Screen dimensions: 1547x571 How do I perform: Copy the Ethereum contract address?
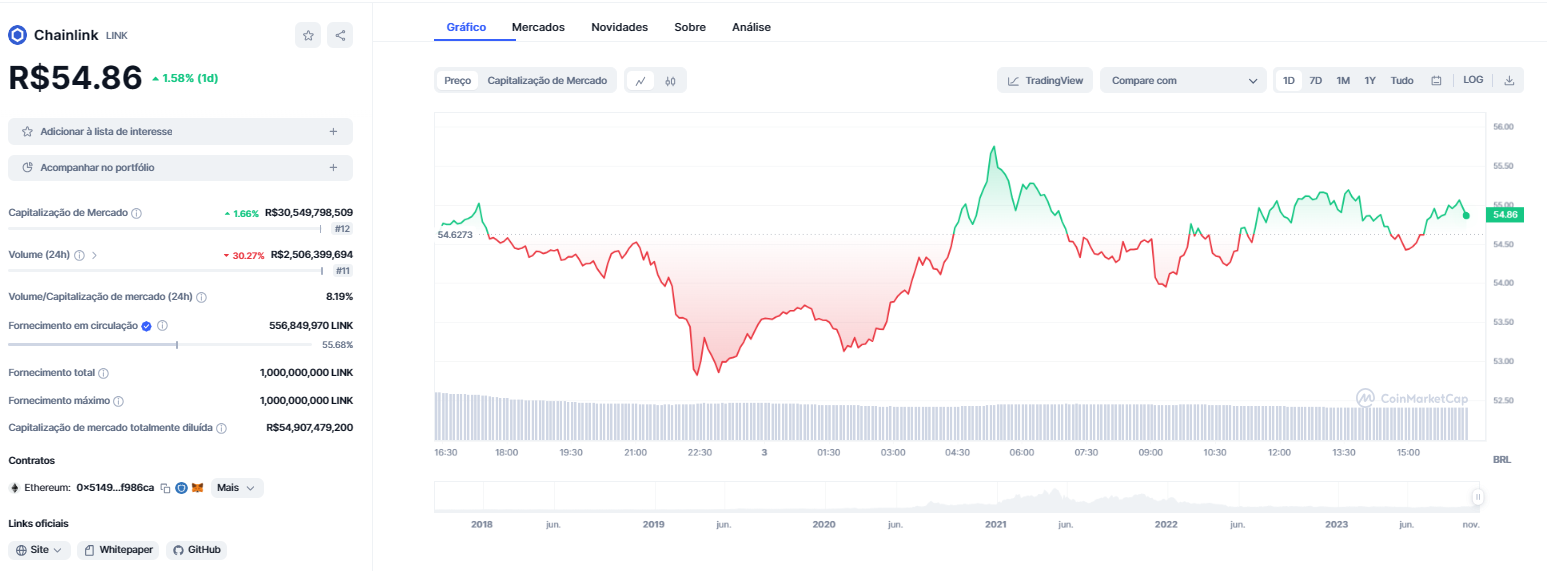(x=166, y=488)
